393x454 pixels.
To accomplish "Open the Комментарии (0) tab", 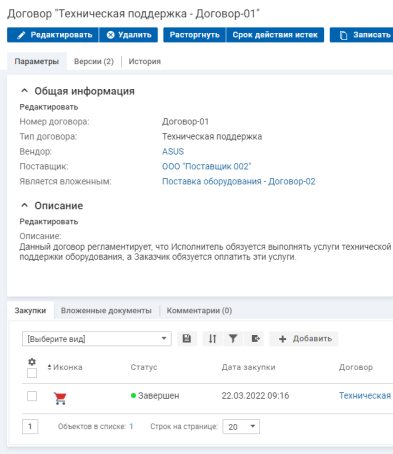I will [x=199, y=310].
